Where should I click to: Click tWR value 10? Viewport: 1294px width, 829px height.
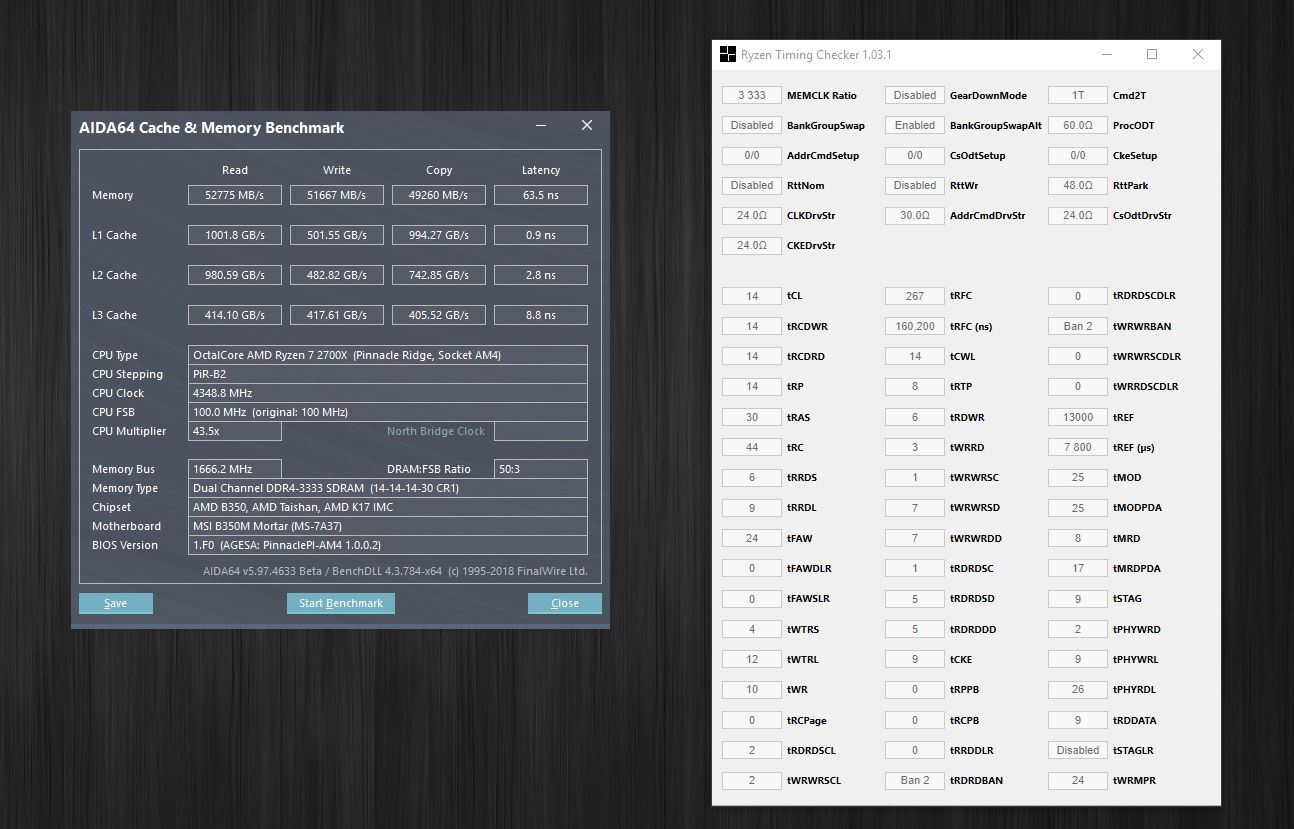(x=752, y=689)
